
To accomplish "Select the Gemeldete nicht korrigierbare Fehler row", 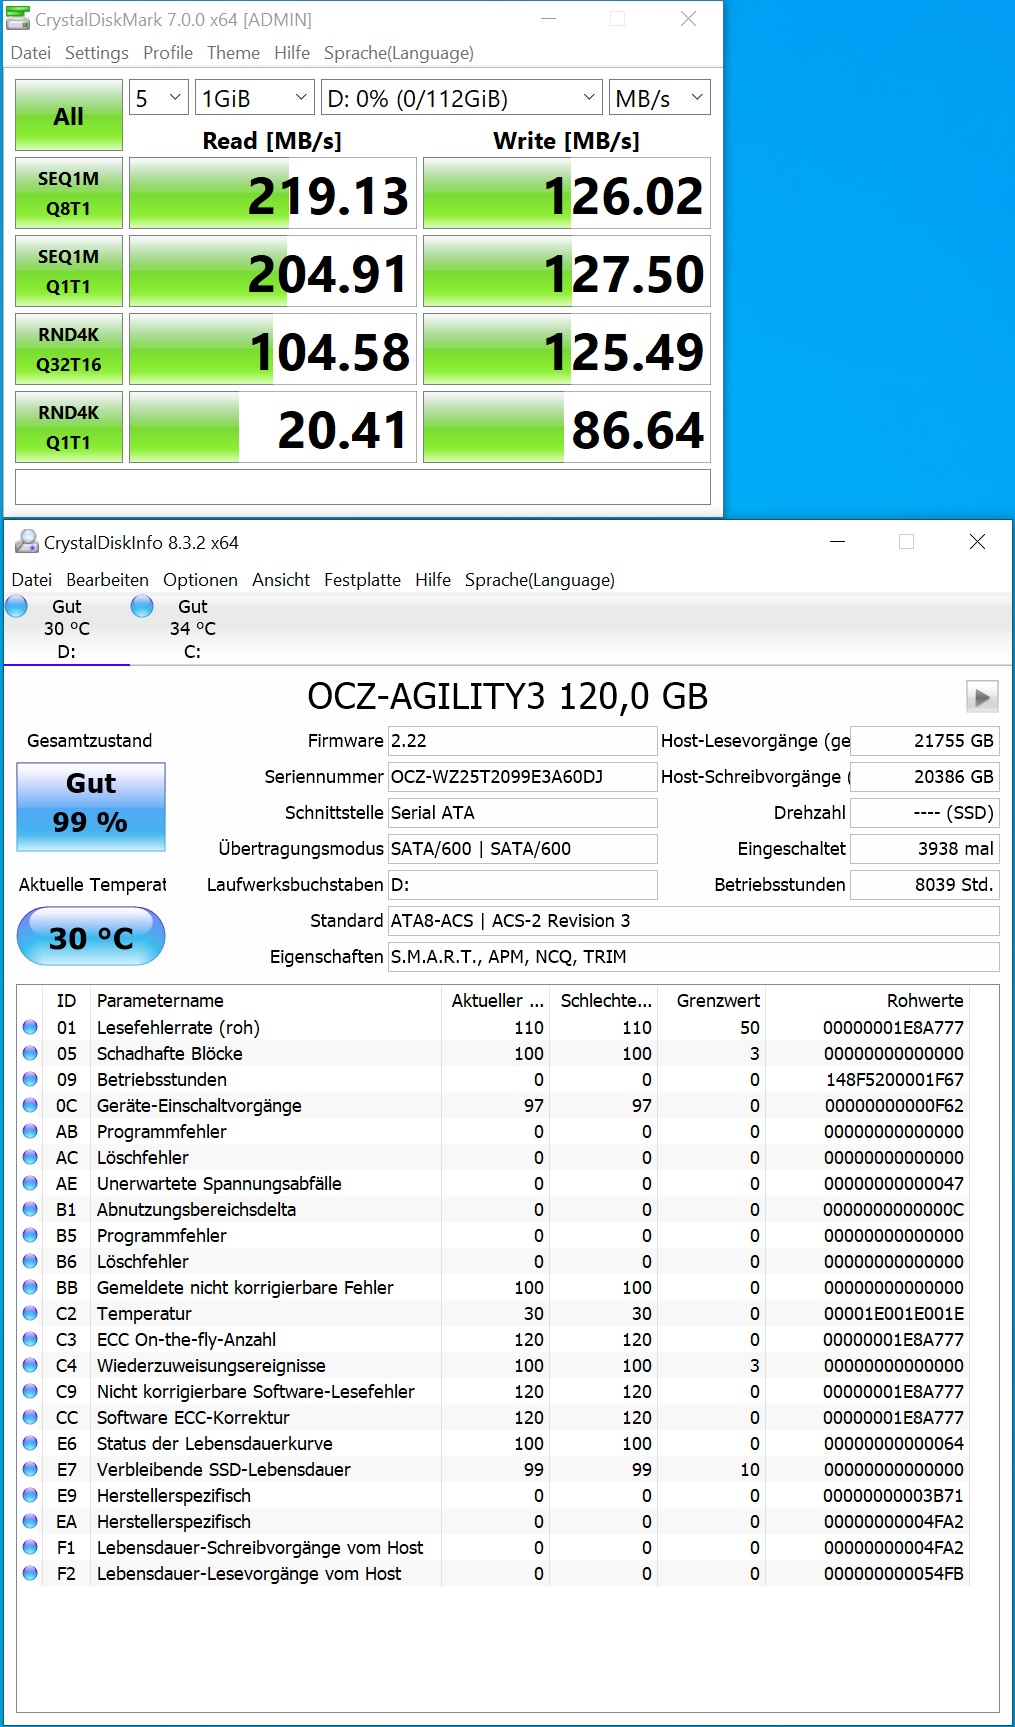I will point(494,1288).
